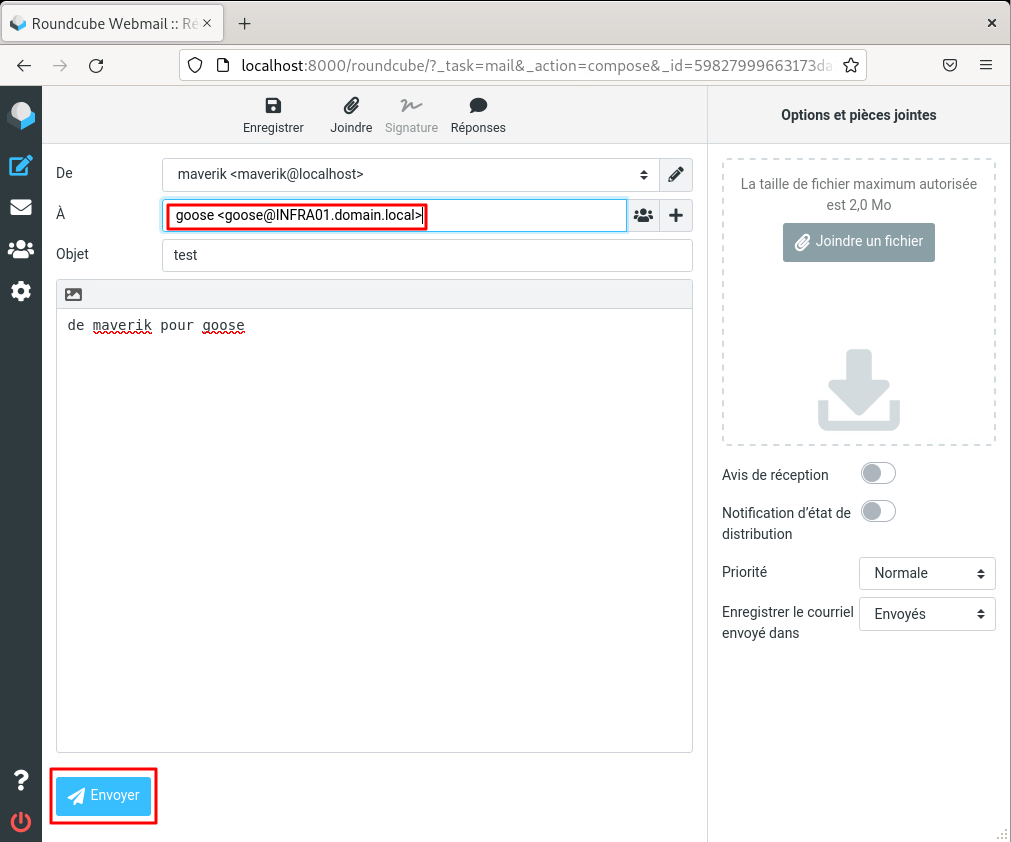Open Contacts icon in sidebar
Image resolution: width=1011 pixels, height=842 pixels.
click(21, 249)
